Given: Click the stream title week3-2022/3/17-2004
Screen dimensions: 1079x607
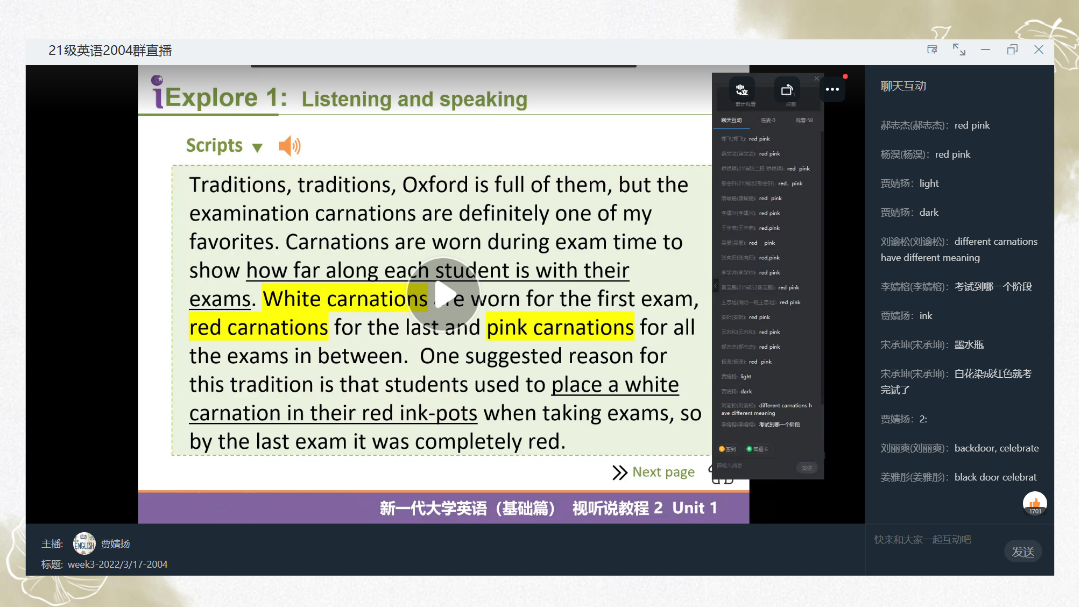Looking at the screenshot, I should (118, 564).
